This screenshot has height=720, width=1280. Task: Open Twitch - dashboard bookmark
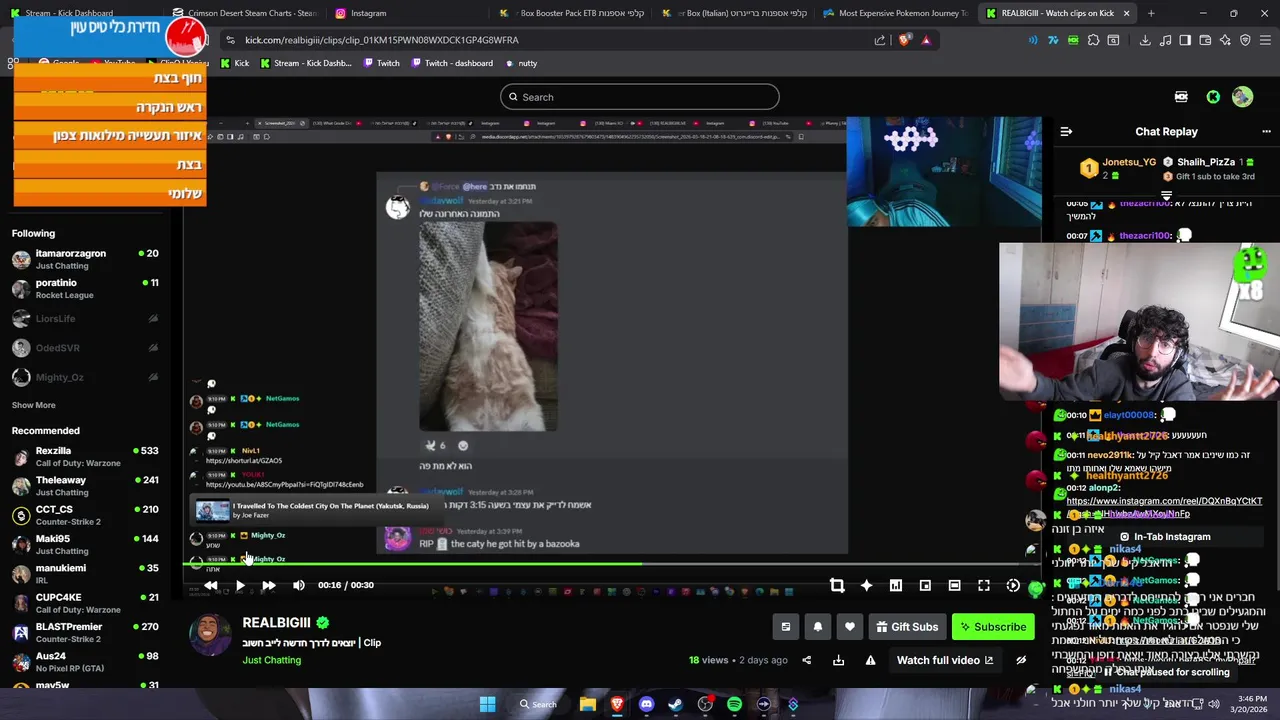click(450, 63)
